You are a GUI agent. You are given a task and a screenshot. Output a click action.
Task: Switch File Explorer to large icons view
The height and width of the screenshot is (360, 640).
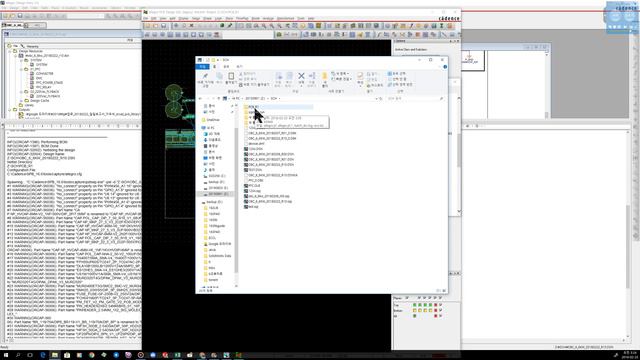(444, 291)
